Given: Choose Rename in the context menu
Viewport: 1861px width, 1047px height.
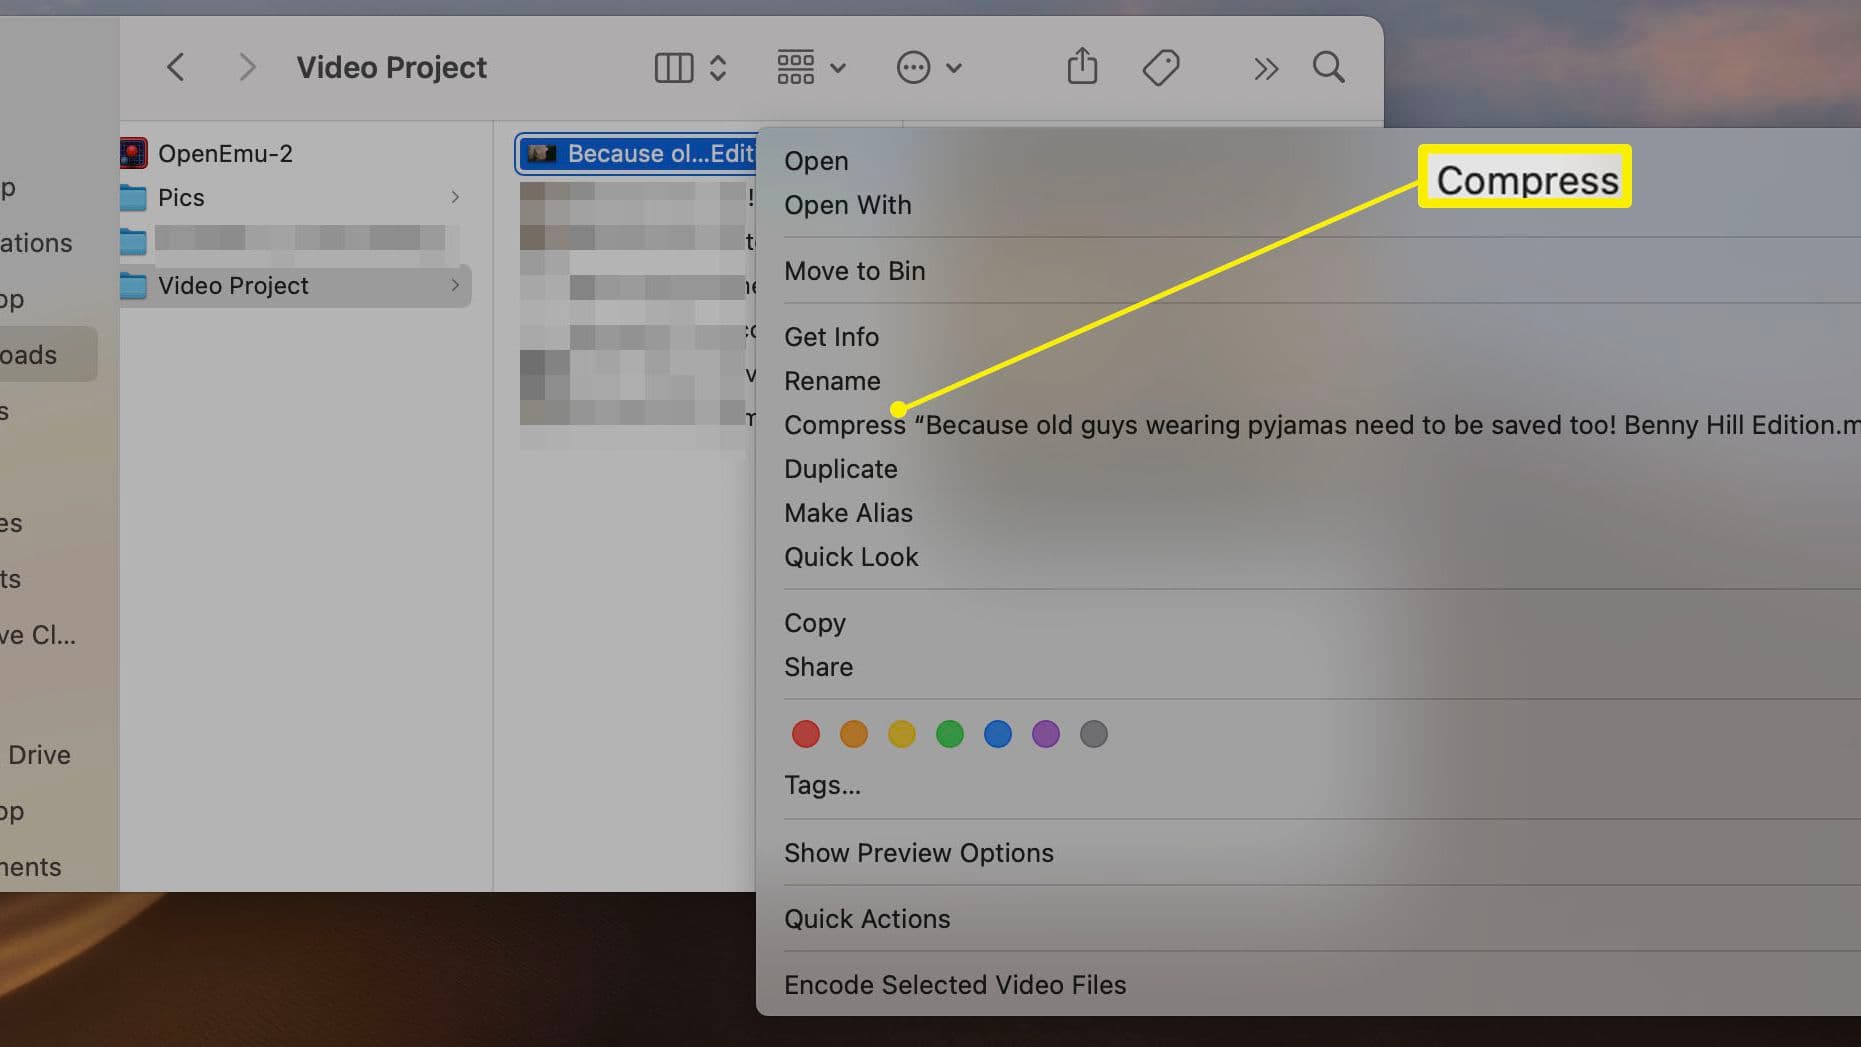Looking at the screenshot, I should [832, 381].
